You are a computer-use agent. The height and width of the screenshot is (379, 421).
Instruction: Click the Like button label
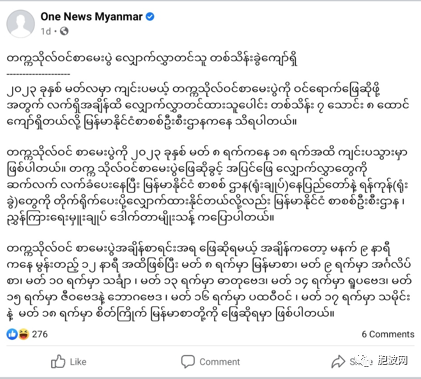tap(78, 362)
